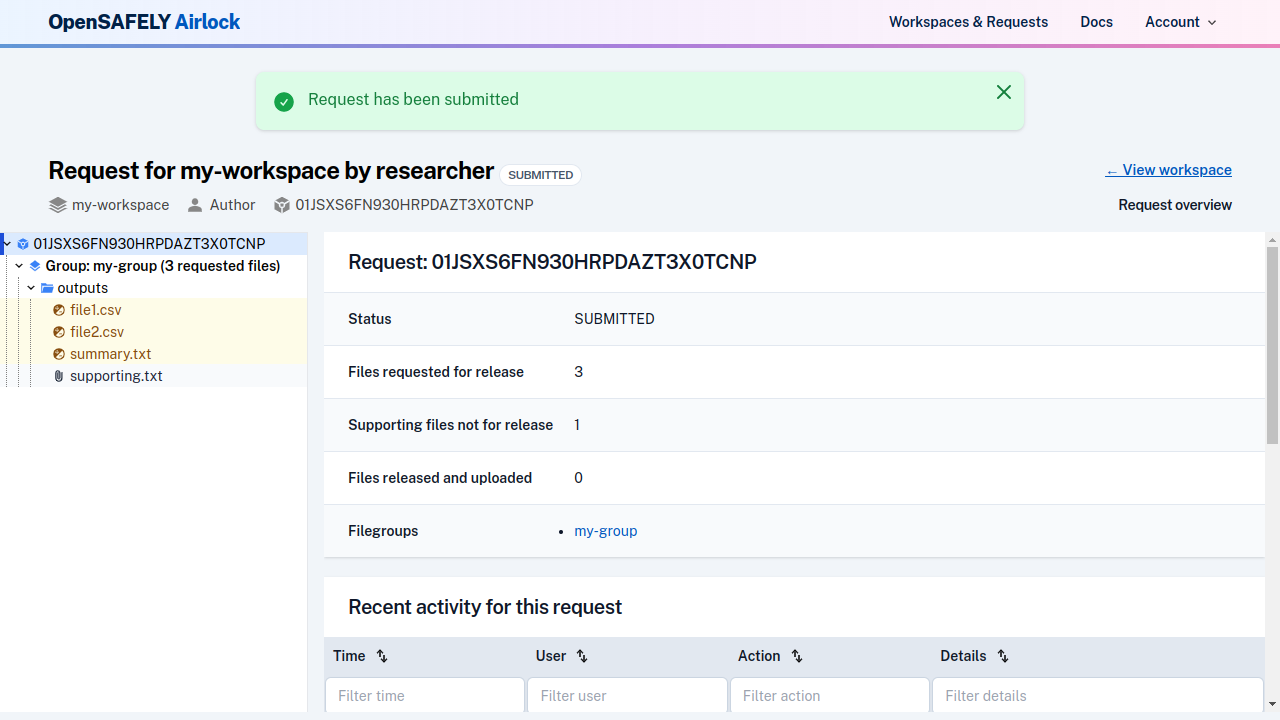Open the Account dropdown menu
The height and width of the screenshot is (720, 1280).
click(1180, 22)
